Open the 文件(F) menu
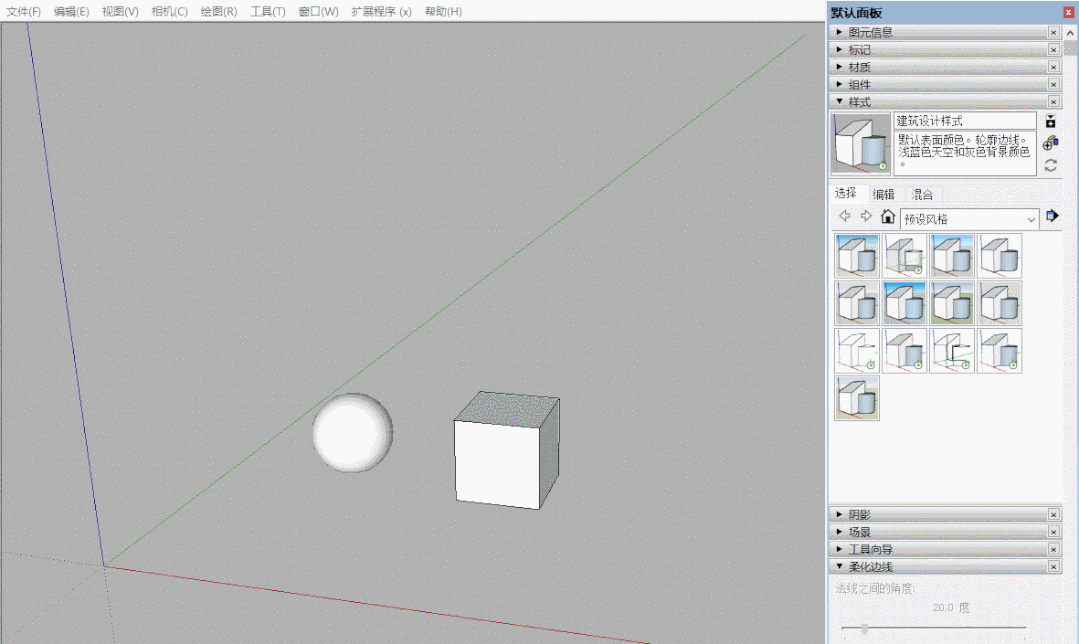The height and width of the screenshot is (644, 1079). pyautogui.click(x=23, y=12)
